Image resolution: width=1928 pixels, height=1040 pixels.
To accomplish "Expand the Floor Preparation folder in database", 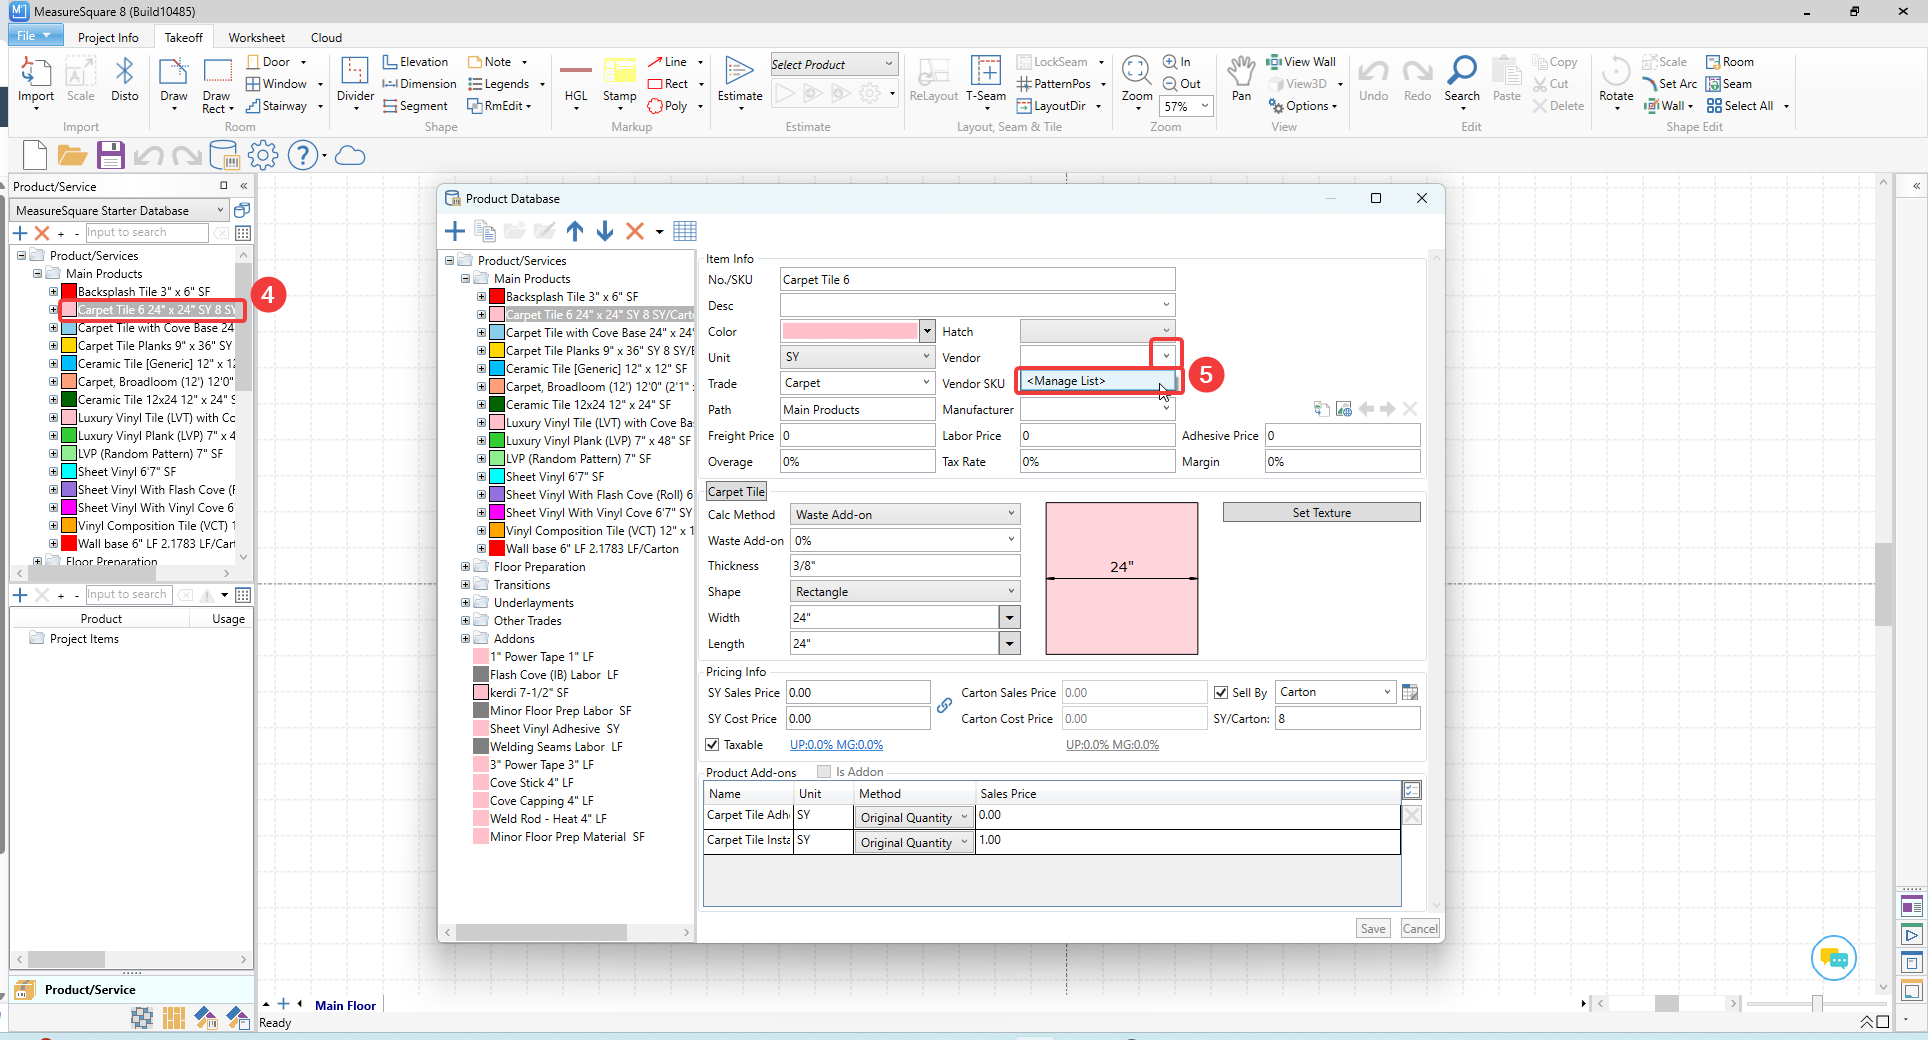I will pyautogui.click(x=465, y=567).
